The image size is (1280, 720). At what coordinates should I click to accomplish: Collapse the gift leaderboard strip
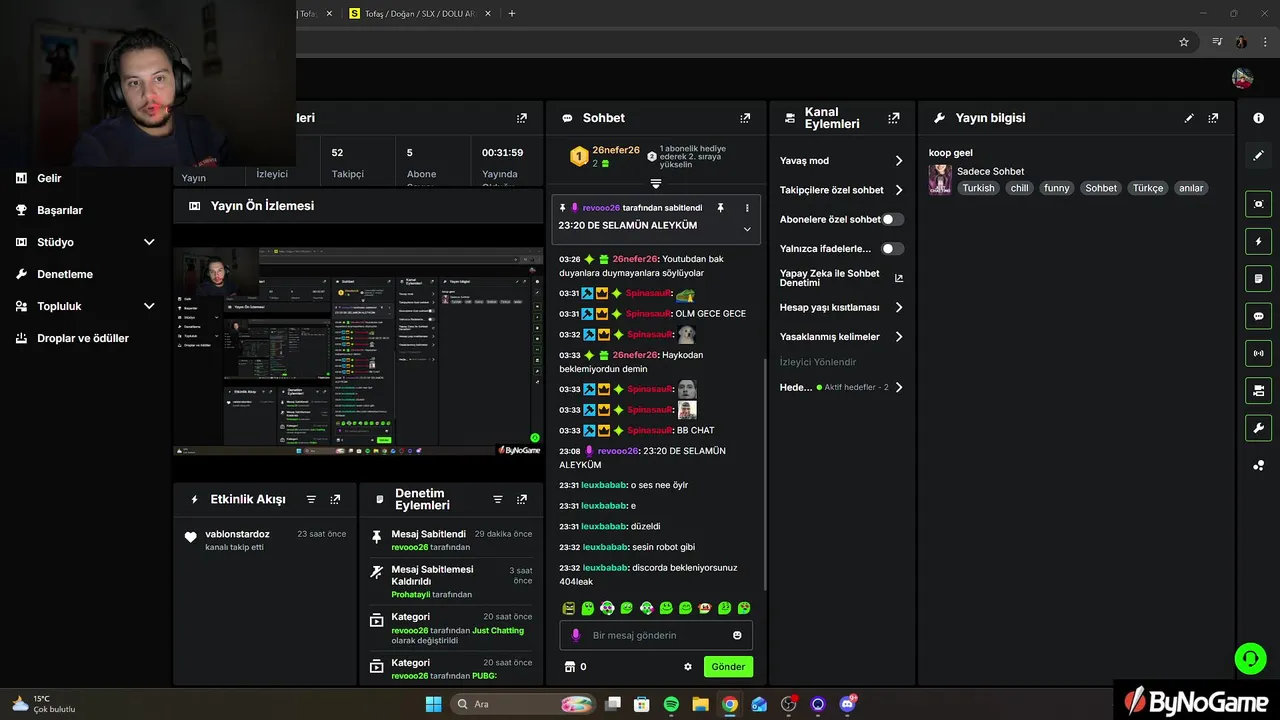656,184
